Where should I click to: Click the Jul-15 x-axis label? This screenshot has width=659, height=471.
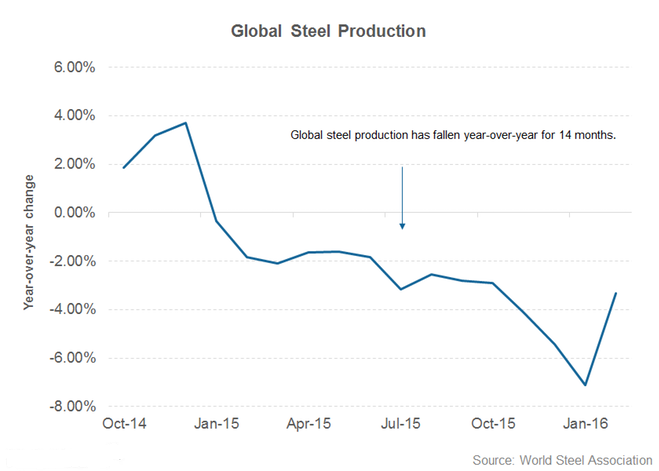pyautogui.click(x=401, y=424)
